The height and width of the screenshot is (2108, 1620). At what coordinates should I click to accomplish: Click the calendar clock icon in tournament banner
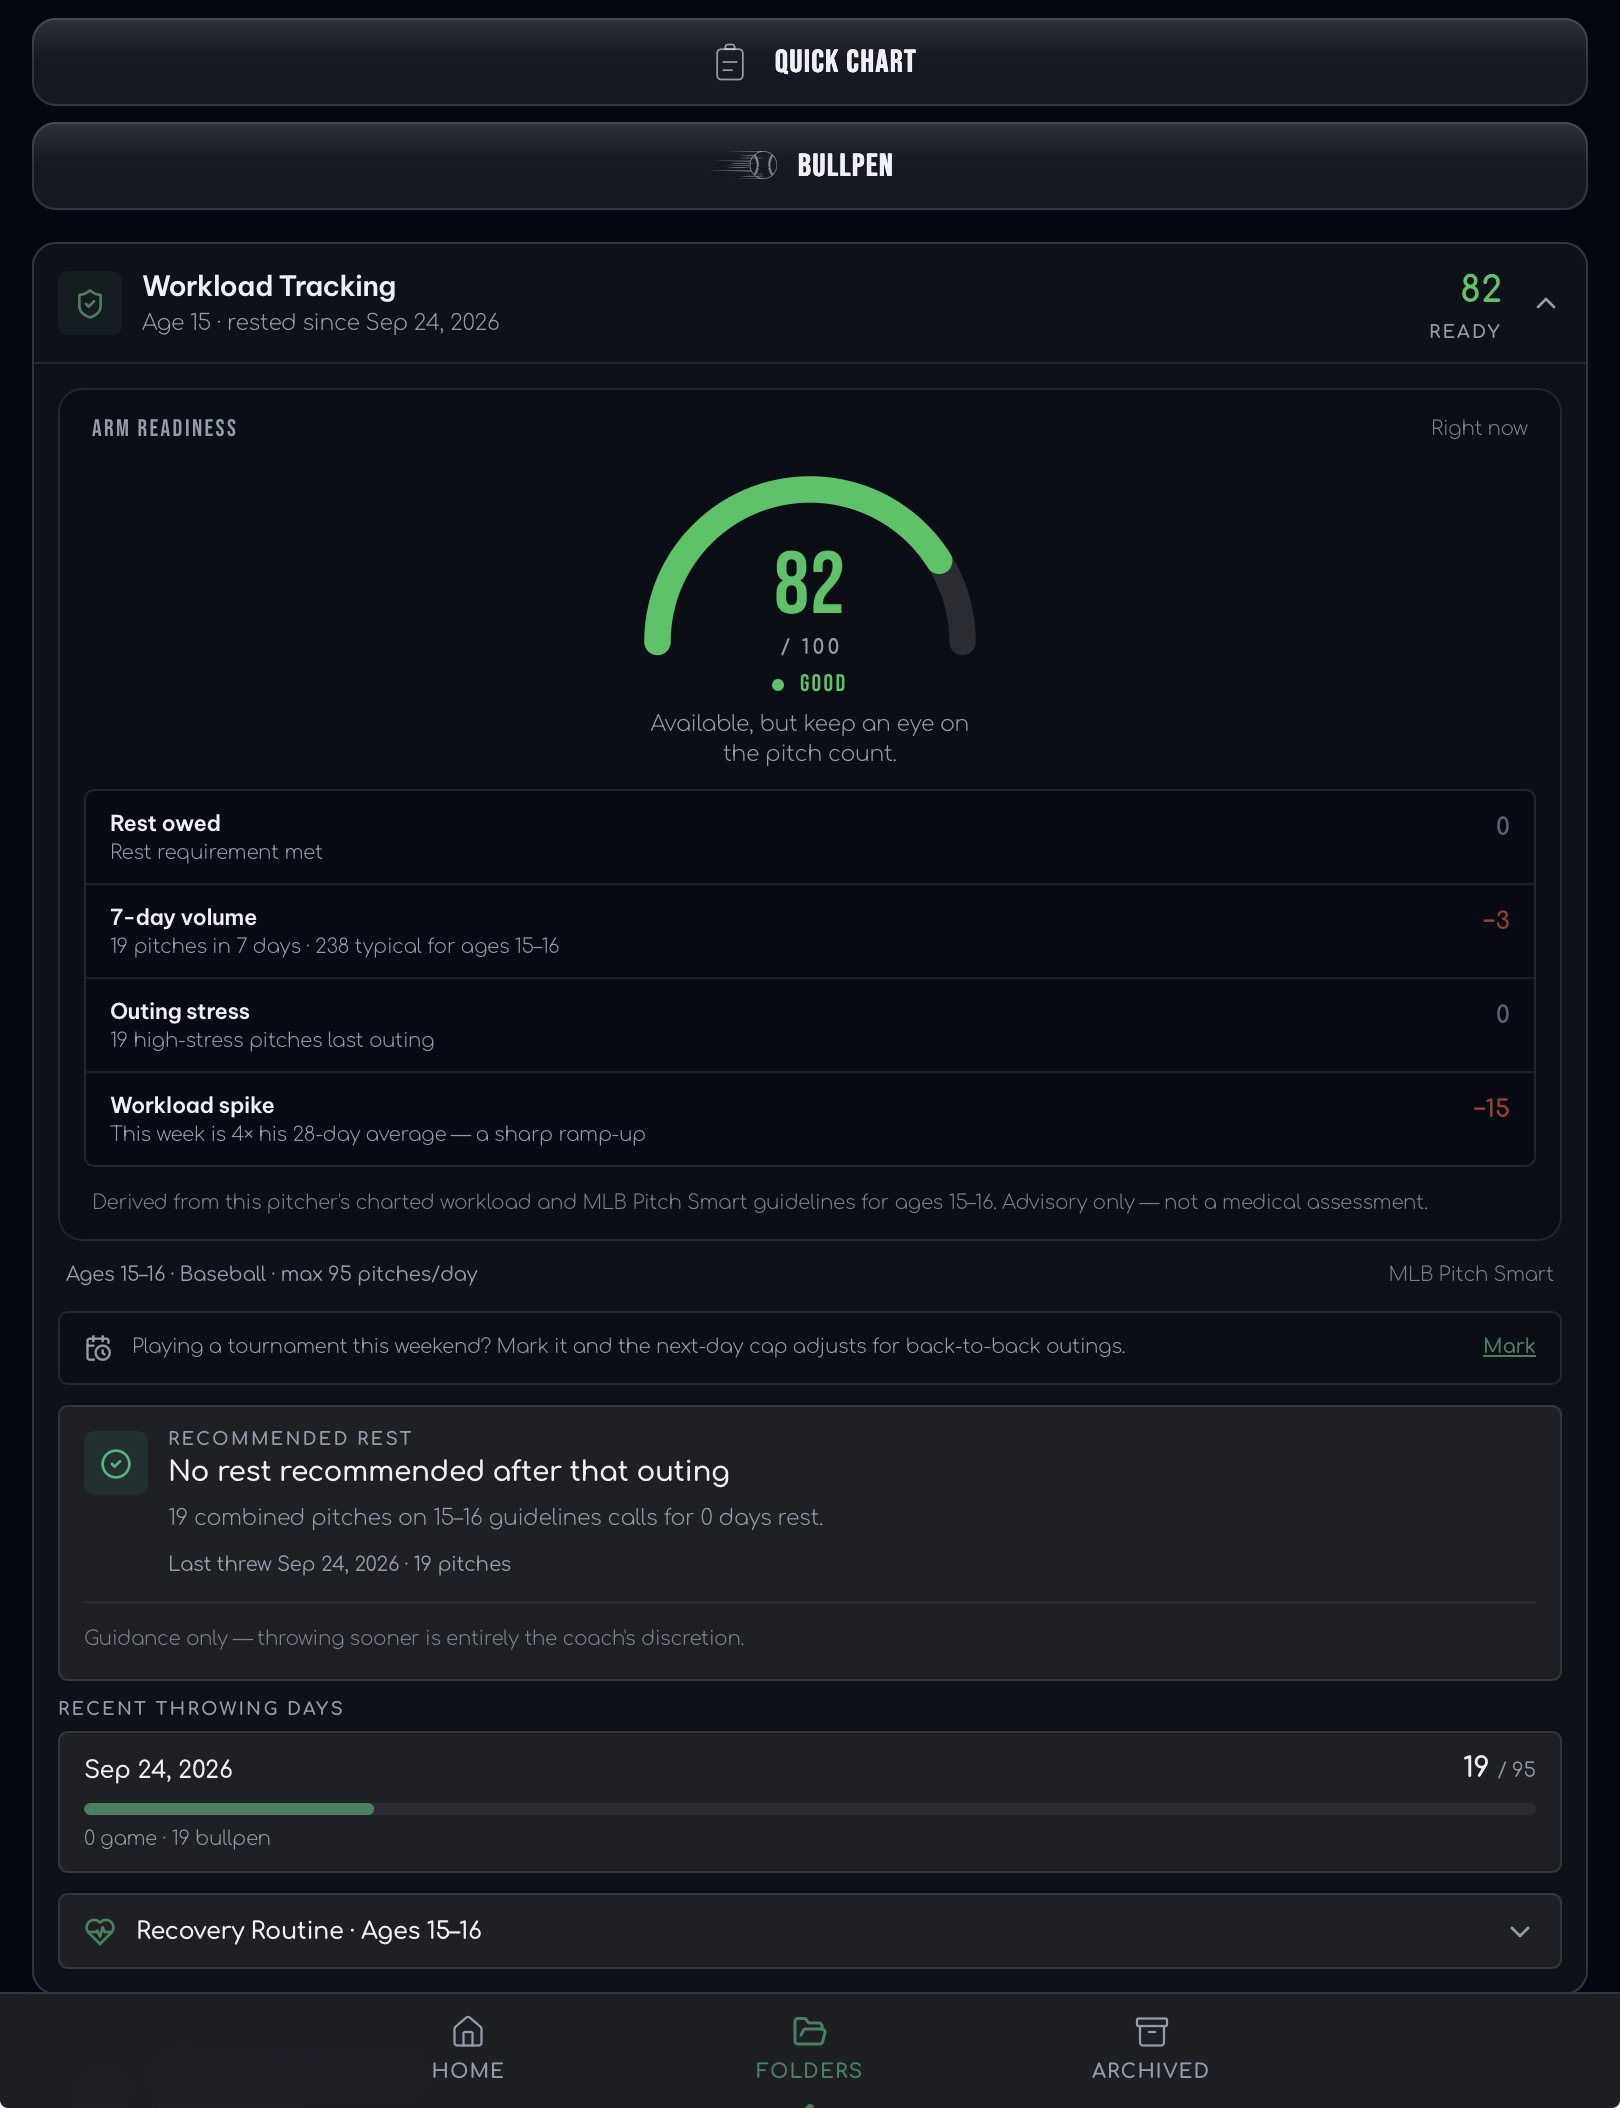pos(98,1348)
